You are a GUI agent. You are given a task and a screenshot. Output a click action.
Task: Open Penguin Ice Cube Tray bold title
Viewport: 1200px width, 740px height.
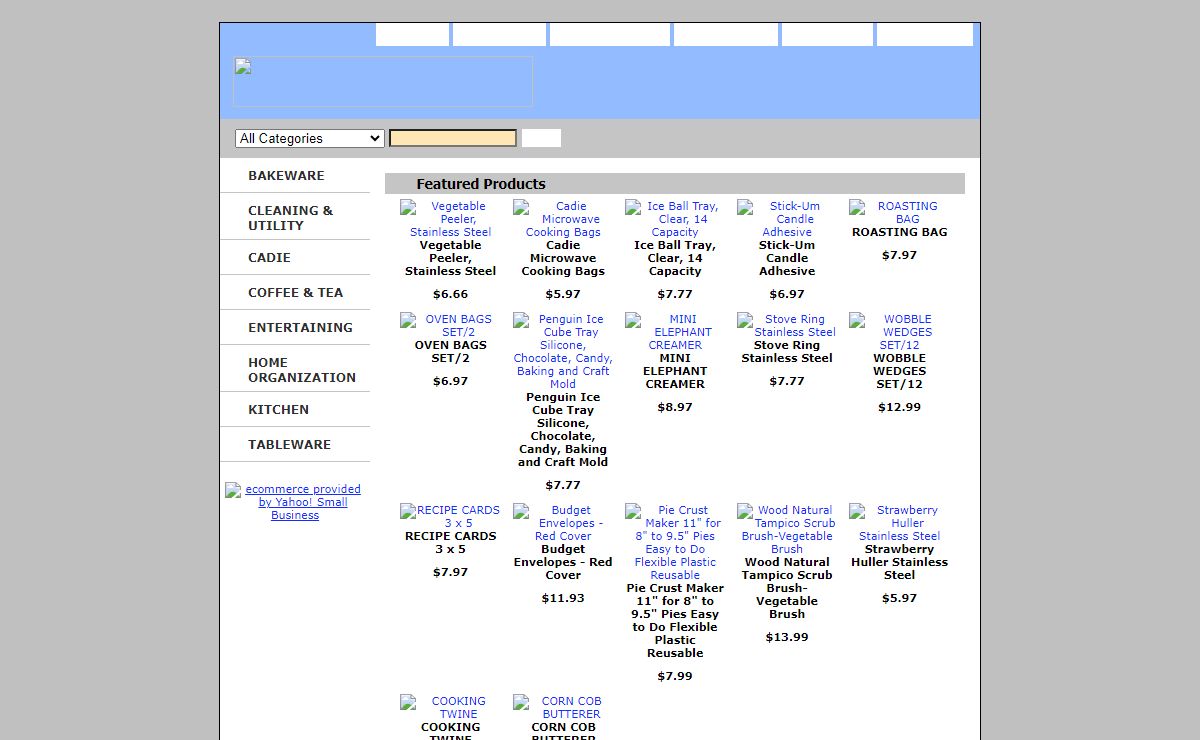[x=563, y=429]
